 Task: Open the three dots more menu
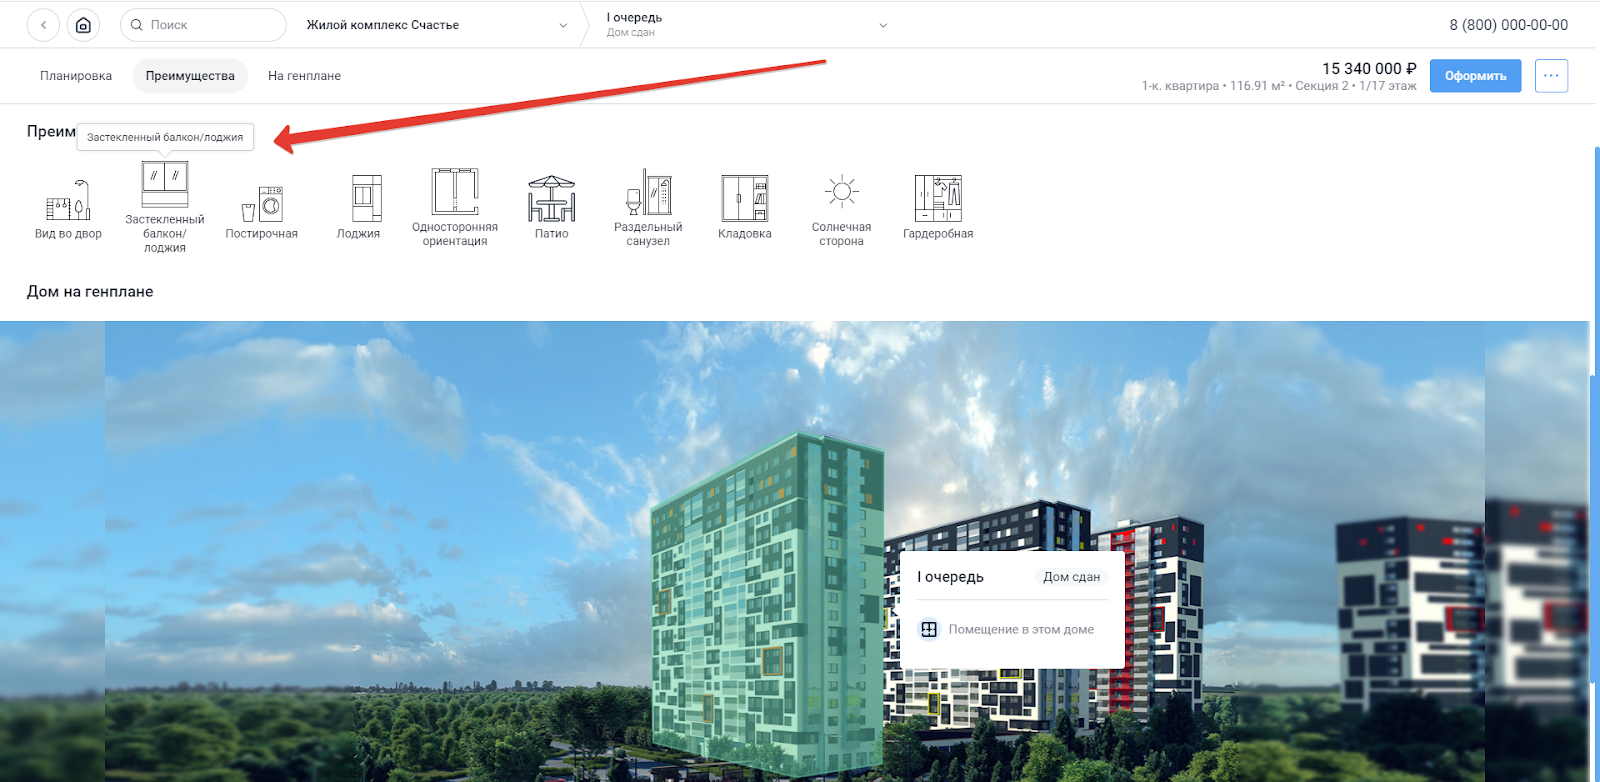click(x=1551, y=76)
